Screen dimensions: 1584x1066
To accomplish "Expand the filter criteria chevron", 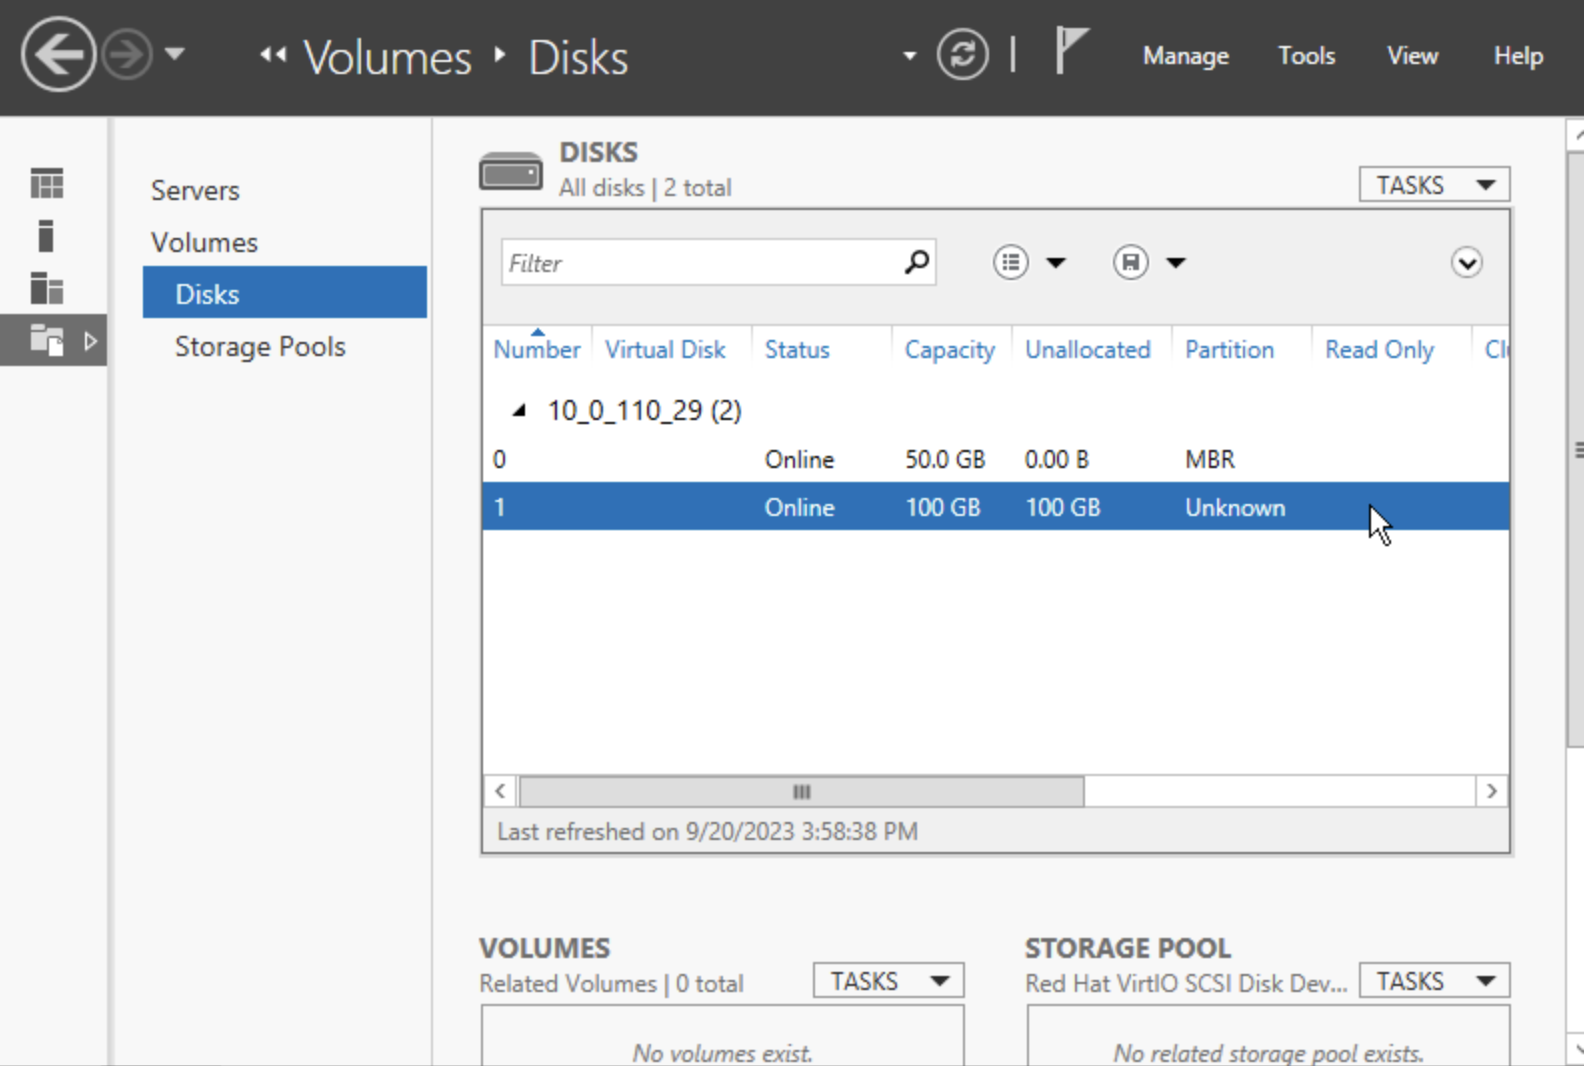I will pyautogui.click(x=1466, y=263).
